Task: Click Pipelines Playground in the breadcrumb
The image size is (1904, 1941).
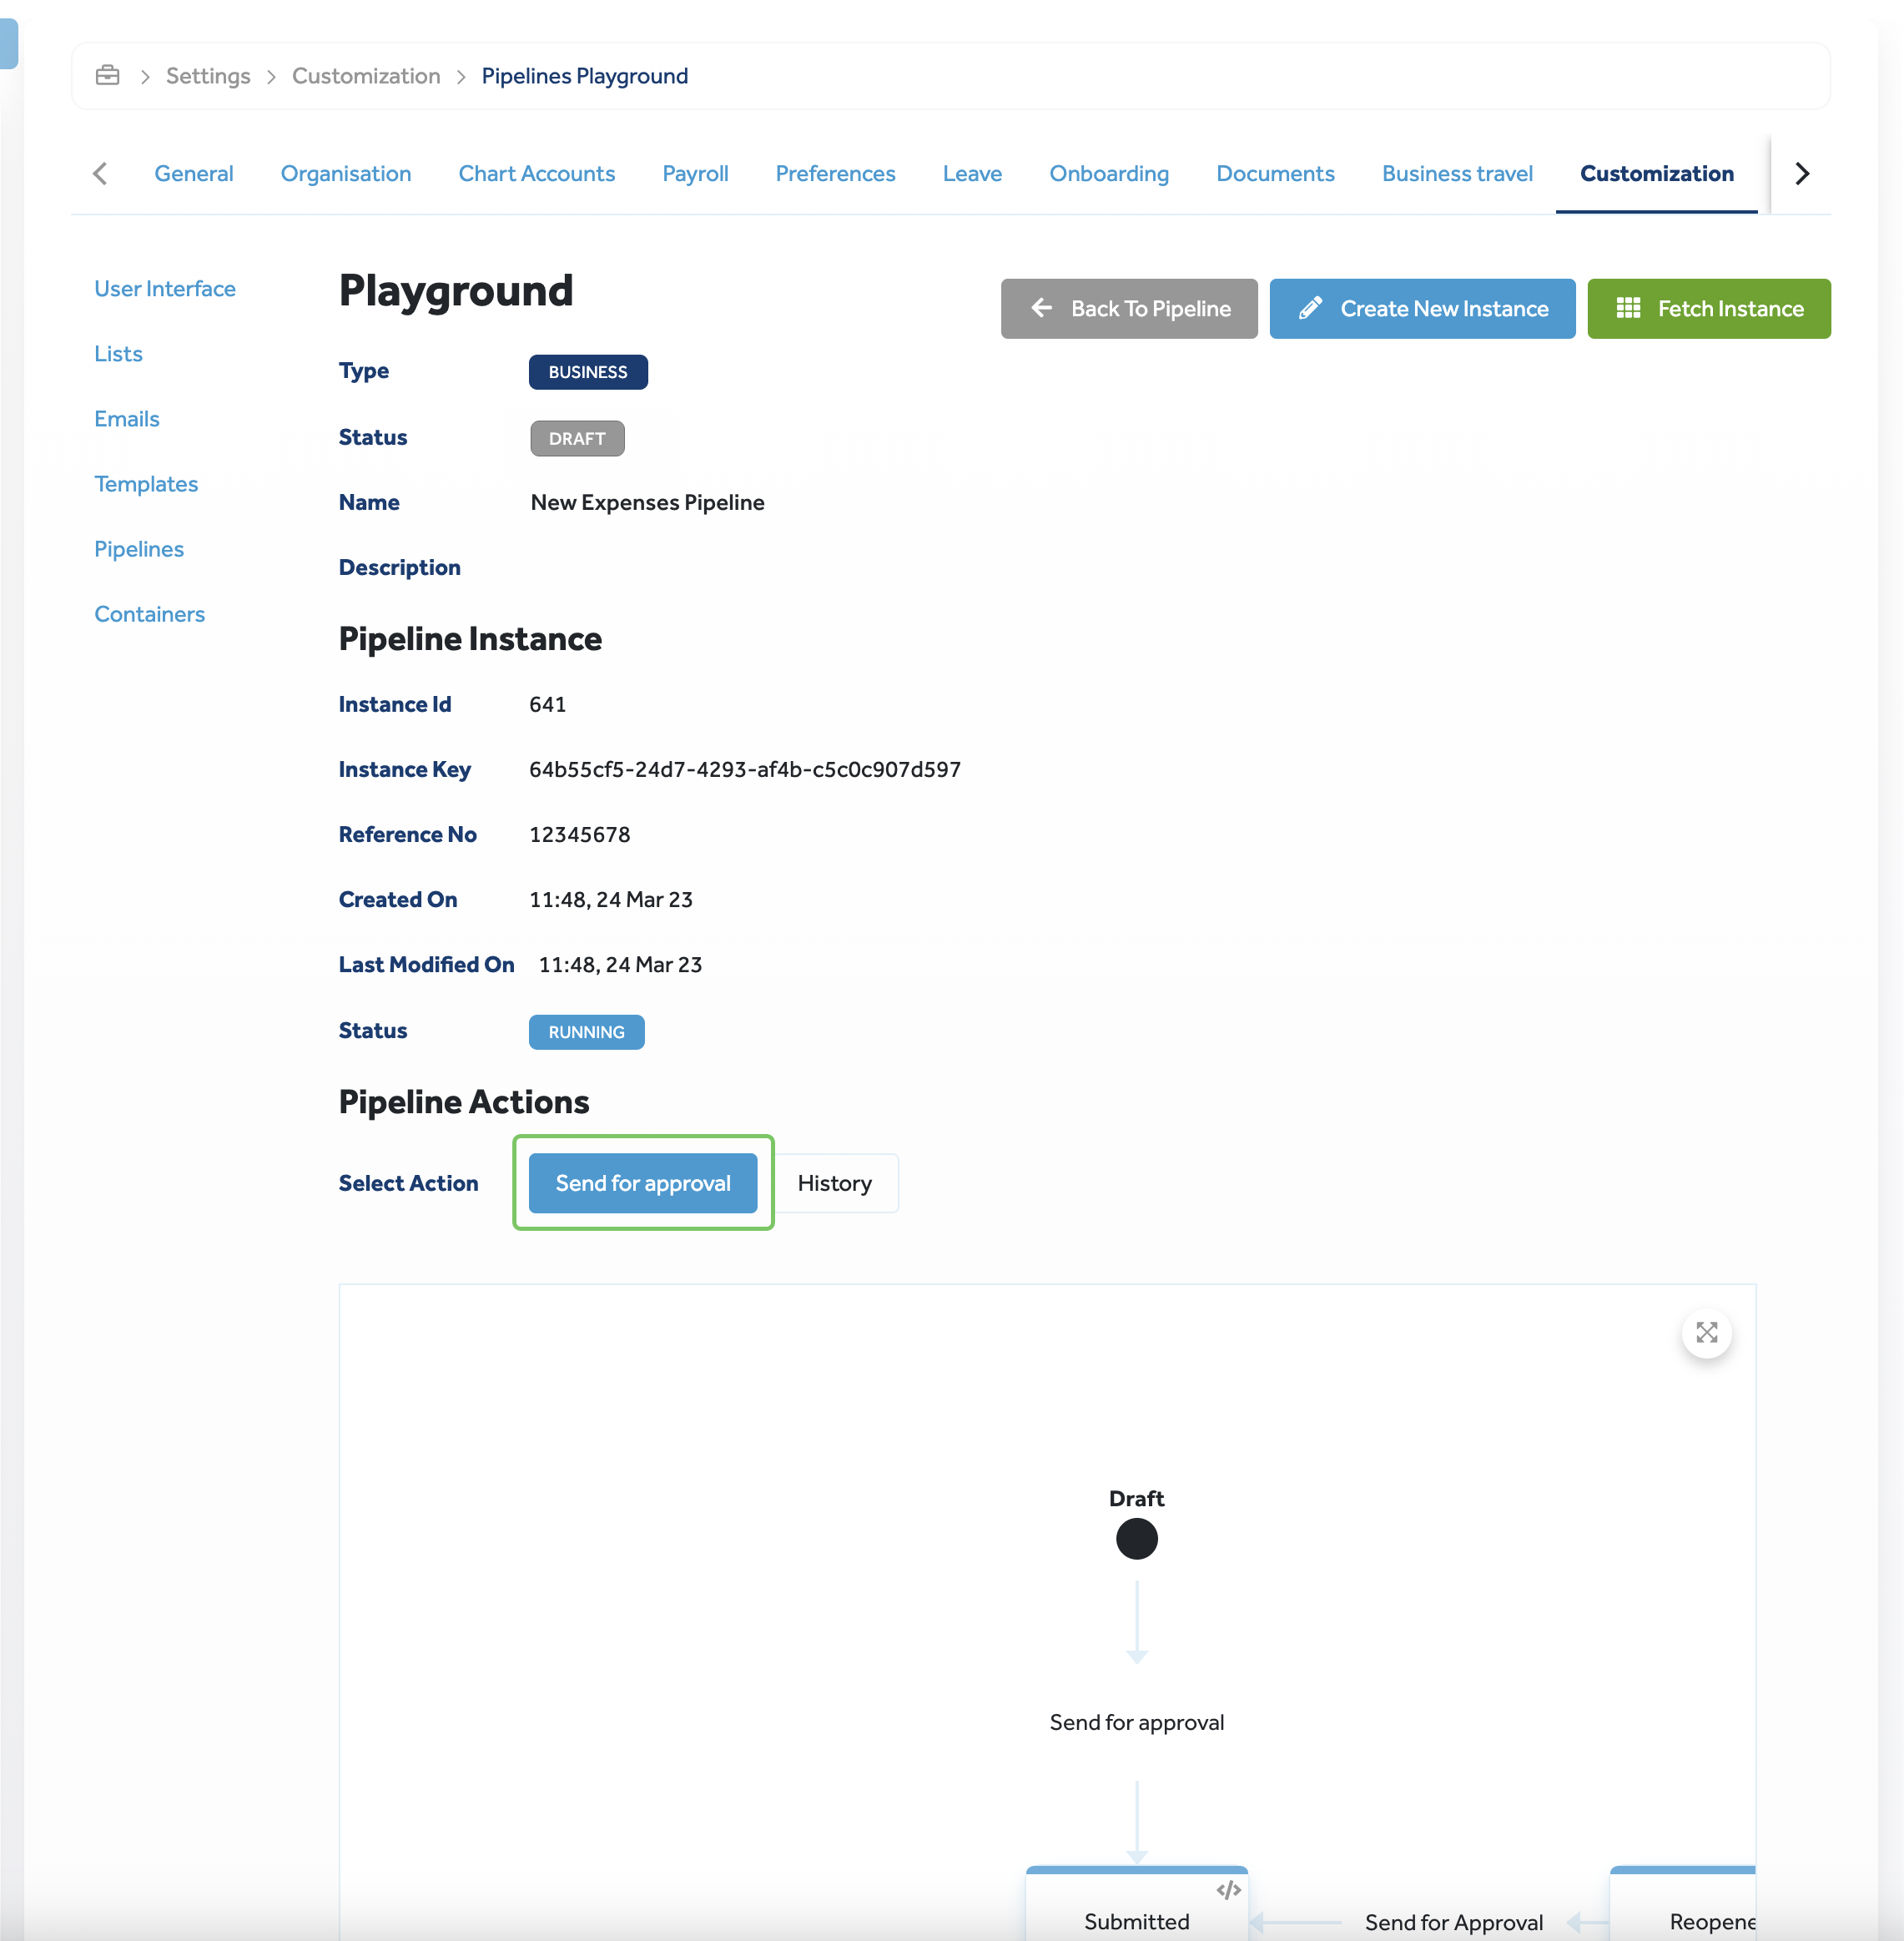Action: coord(584,76)
